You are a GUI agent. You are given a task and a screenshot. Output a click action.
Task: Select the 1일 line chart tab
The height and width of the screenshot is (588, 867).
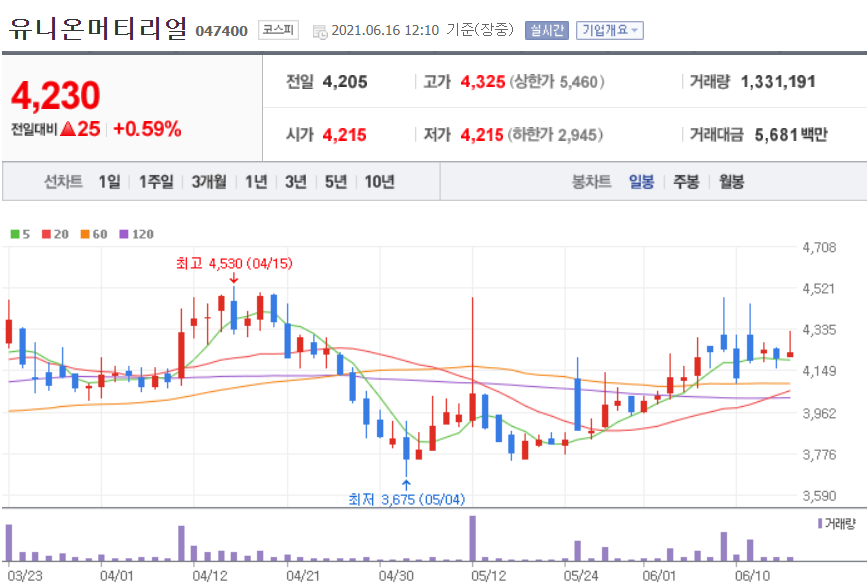[109, 181]
